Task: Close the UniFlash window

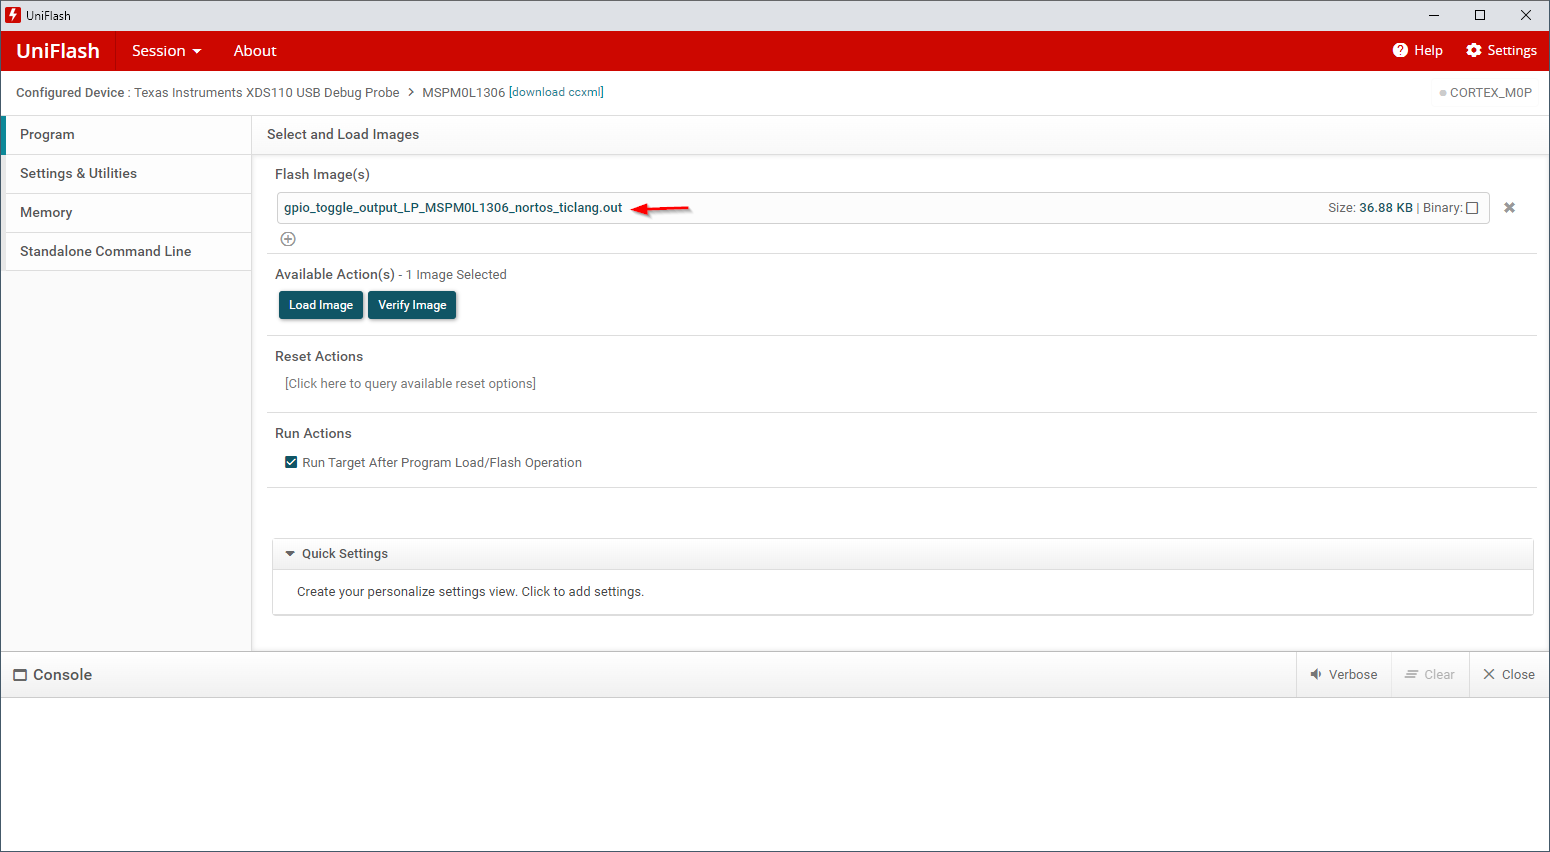Action: click(x=1526, y=15)
